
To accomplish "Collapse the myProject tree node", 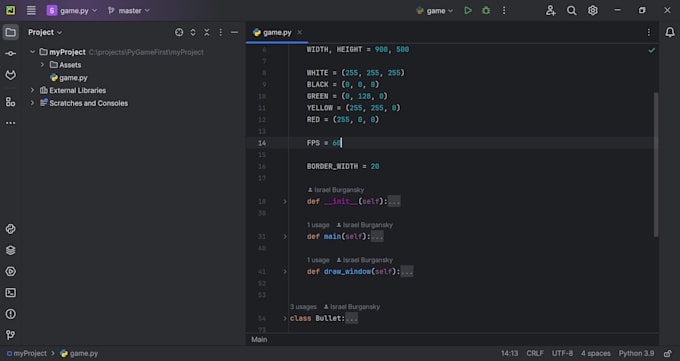I will pos(33,52).
